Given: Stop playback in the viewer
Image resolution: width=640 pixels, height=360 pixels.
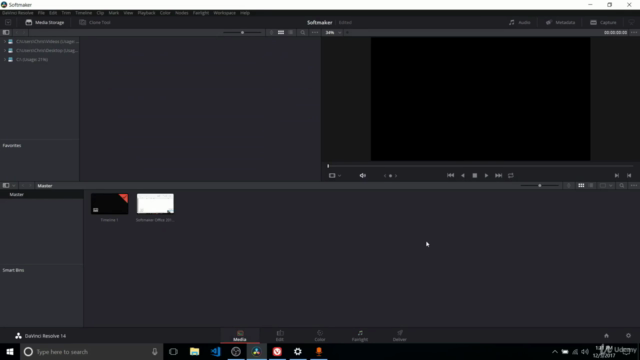Looking at the screenshot, I should [x=475, y=176].
